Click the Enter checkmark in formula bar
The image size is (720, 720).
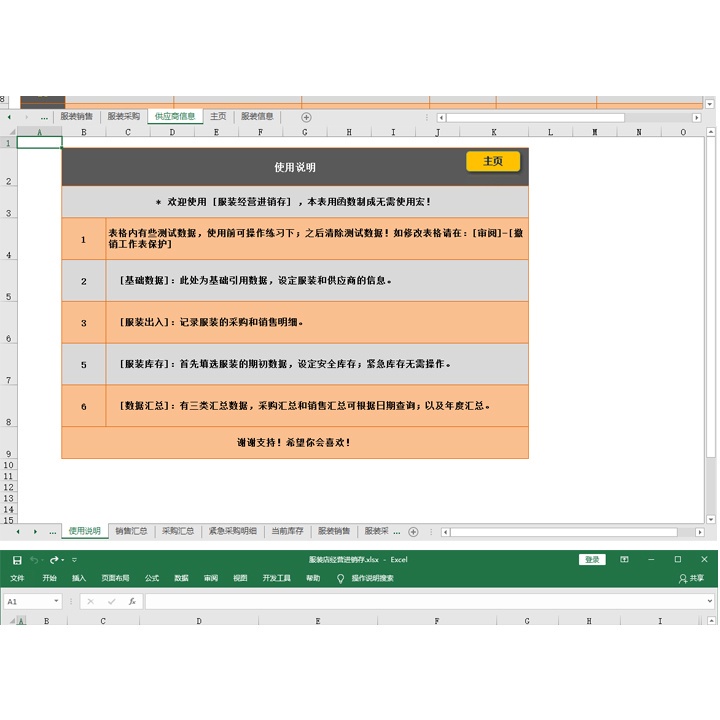pos(111,602)
